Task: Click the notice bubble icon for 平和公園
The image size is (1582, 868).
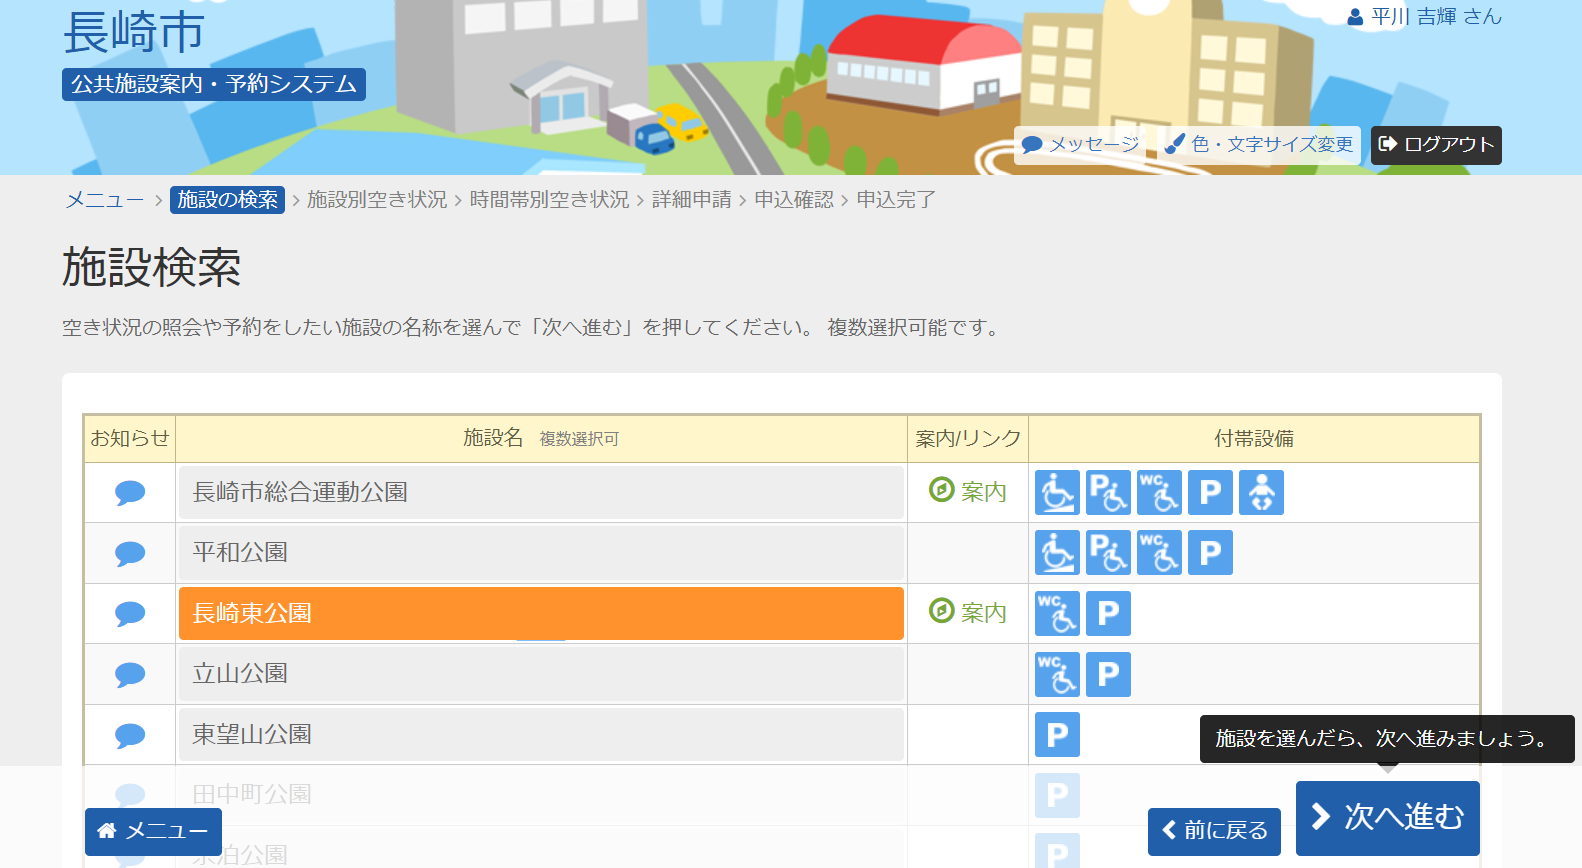Action: (x=130, y=553)
